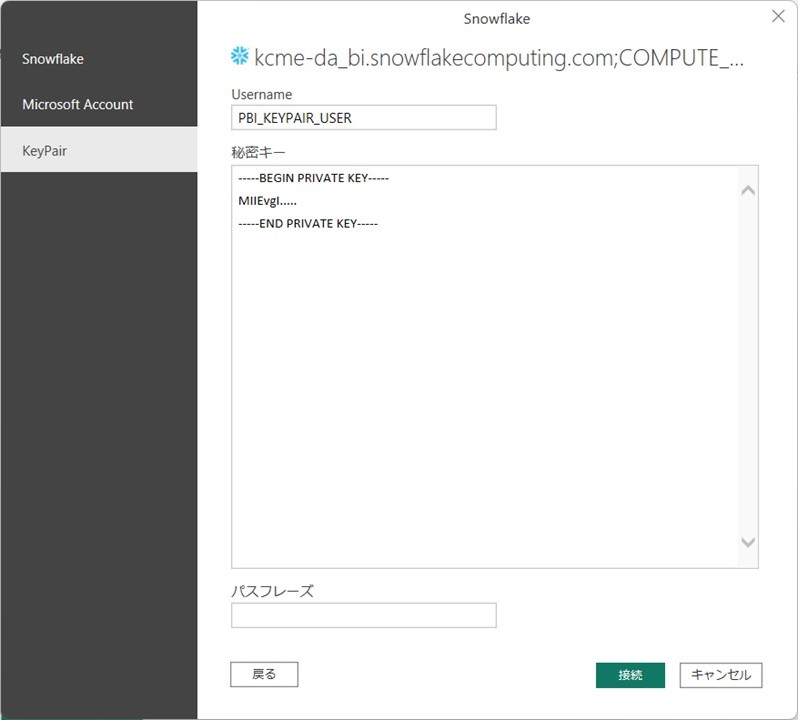This screenshot has width=801, height=720.
Task: Close the Snowflake dialog with the X
Action: click(x=778, y=16)
